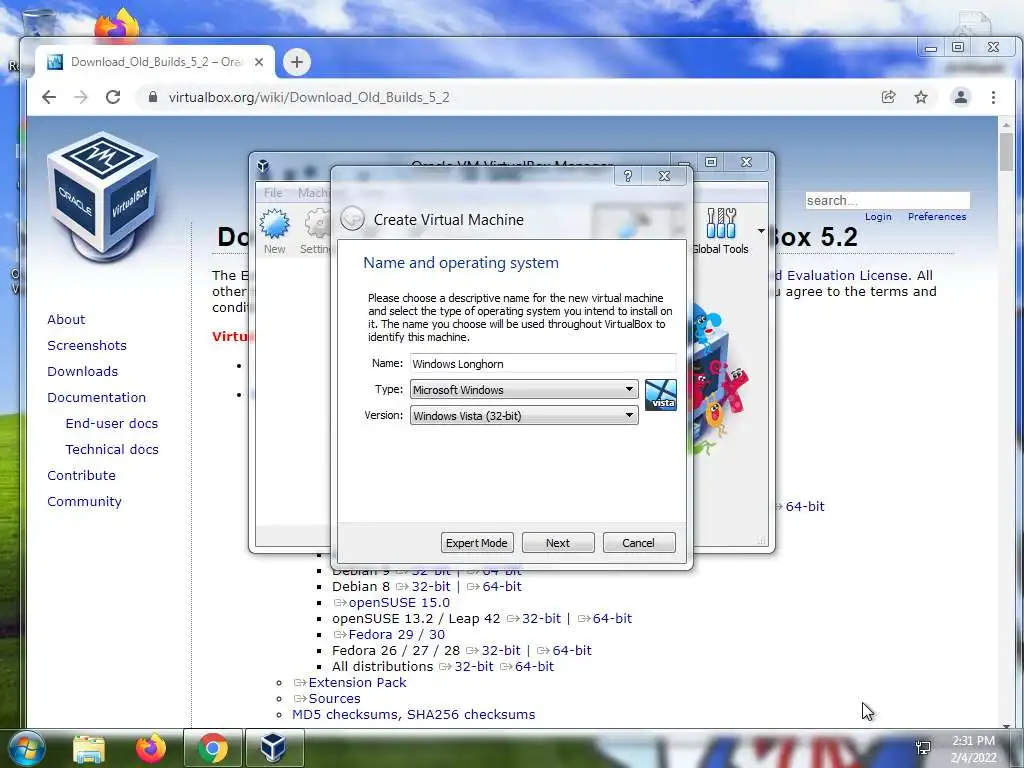This screenshot has height=768, width=1024.
Task: Switch to VirtualBox in the taskbar
Action: coord(274,748)
